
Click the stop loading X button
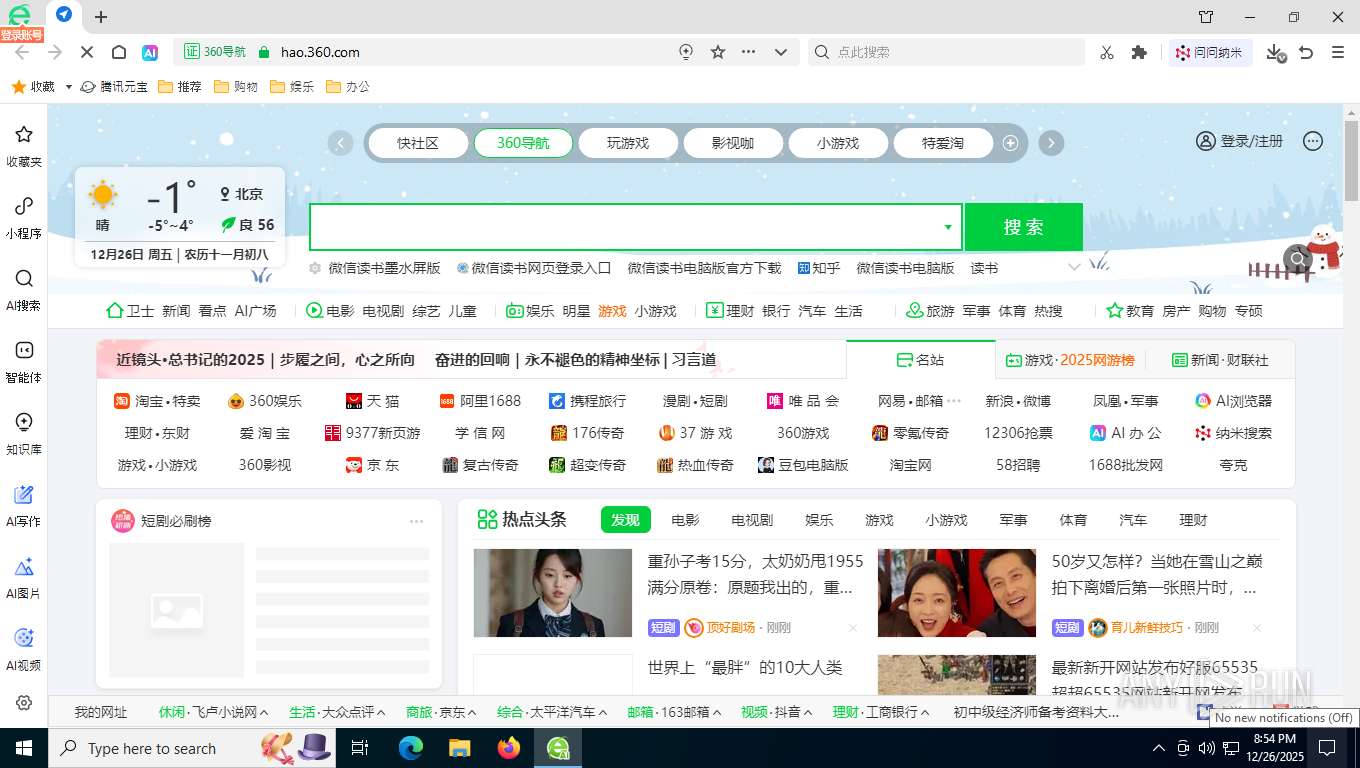pos(86,52)
